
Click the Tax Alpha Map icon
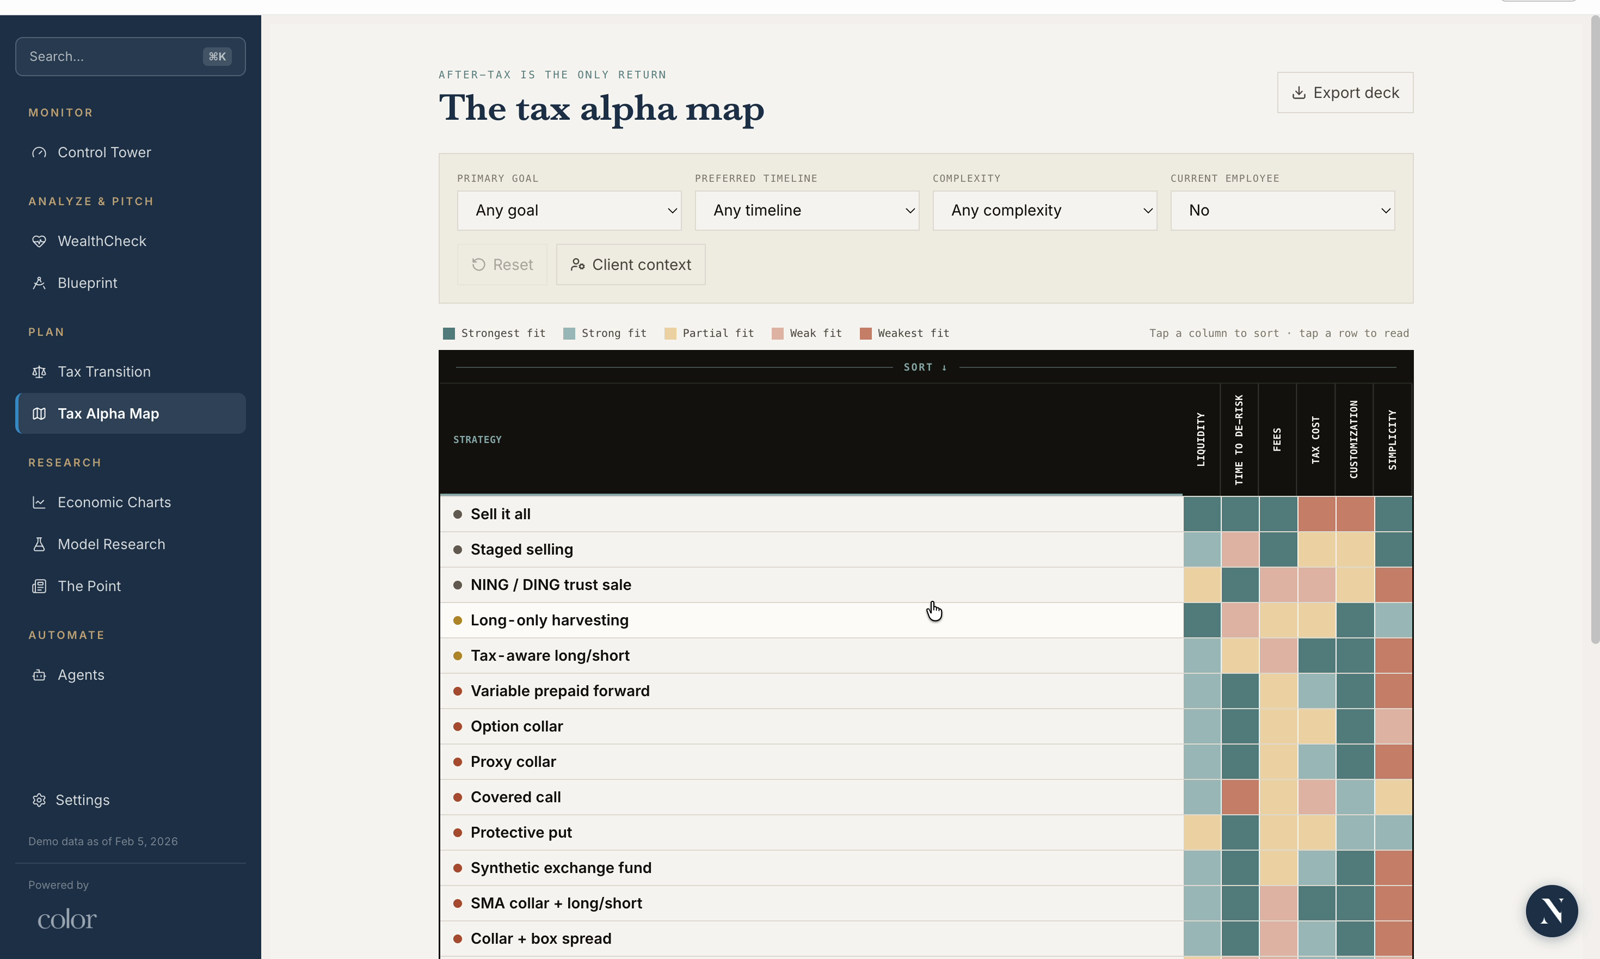point(39,414)
